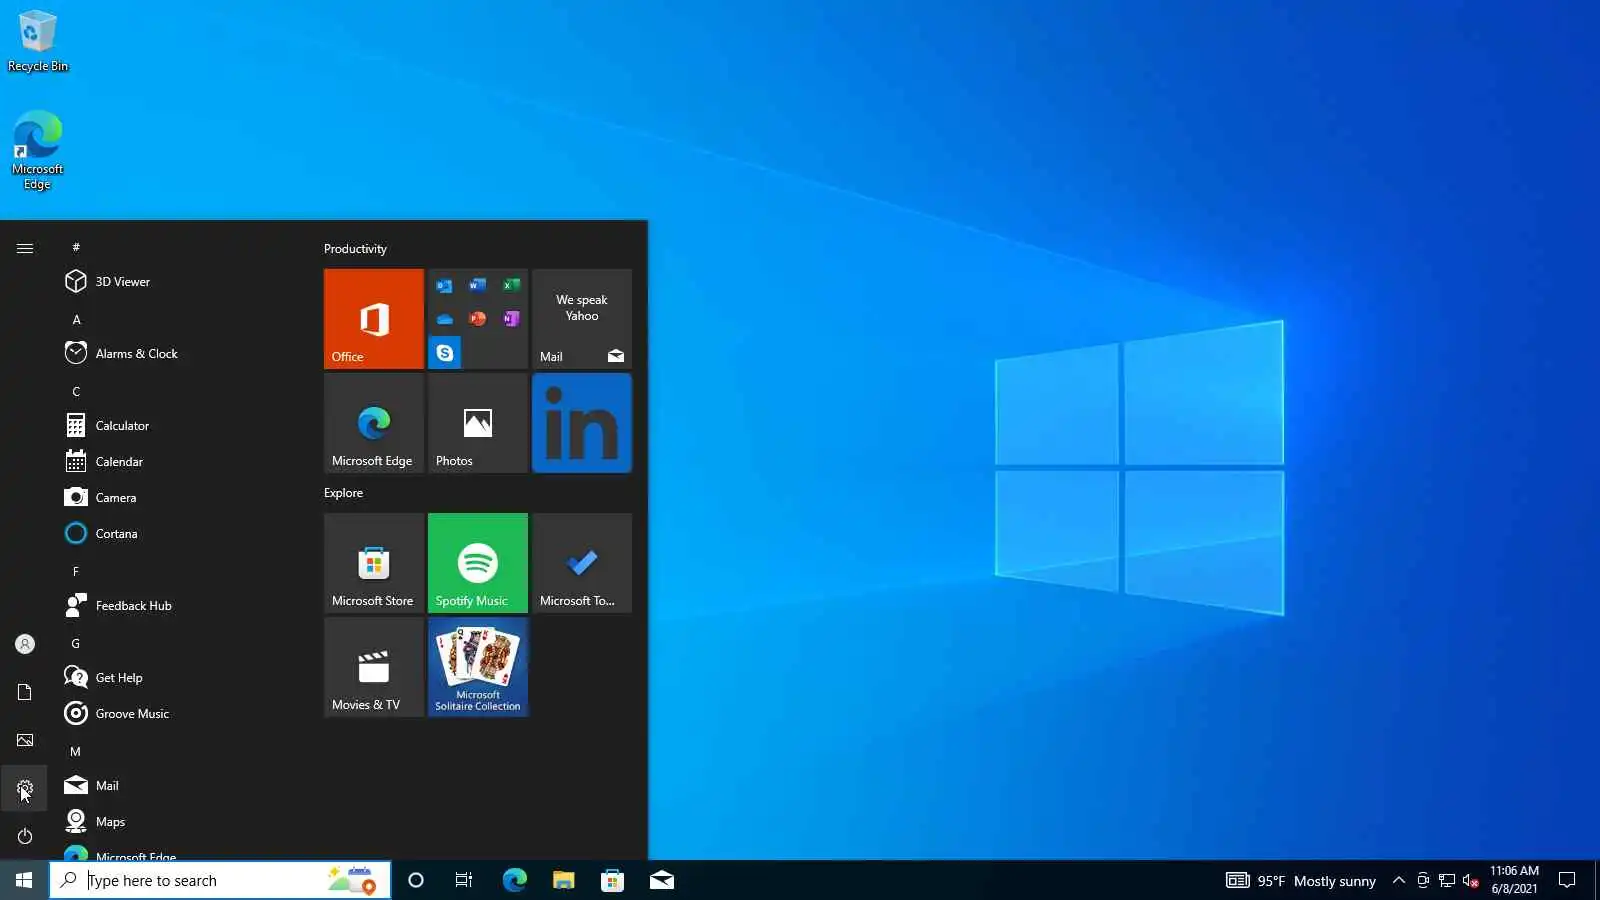
Task: Open Documents from Start sidebar
Action: tap(25, 692)
